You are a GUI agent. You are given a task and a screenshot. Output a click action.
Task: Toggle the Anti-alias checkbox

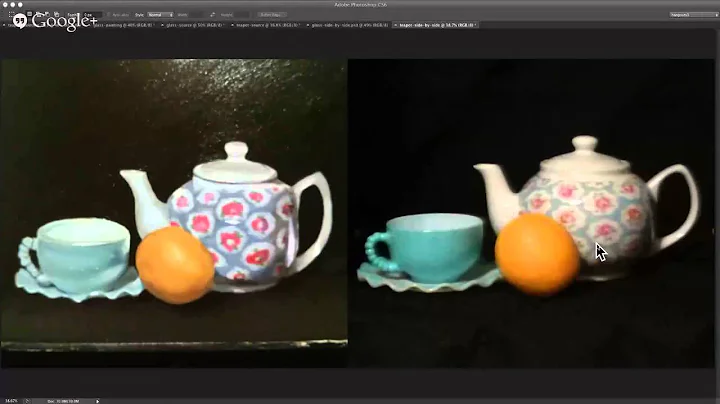pos(109,15)
